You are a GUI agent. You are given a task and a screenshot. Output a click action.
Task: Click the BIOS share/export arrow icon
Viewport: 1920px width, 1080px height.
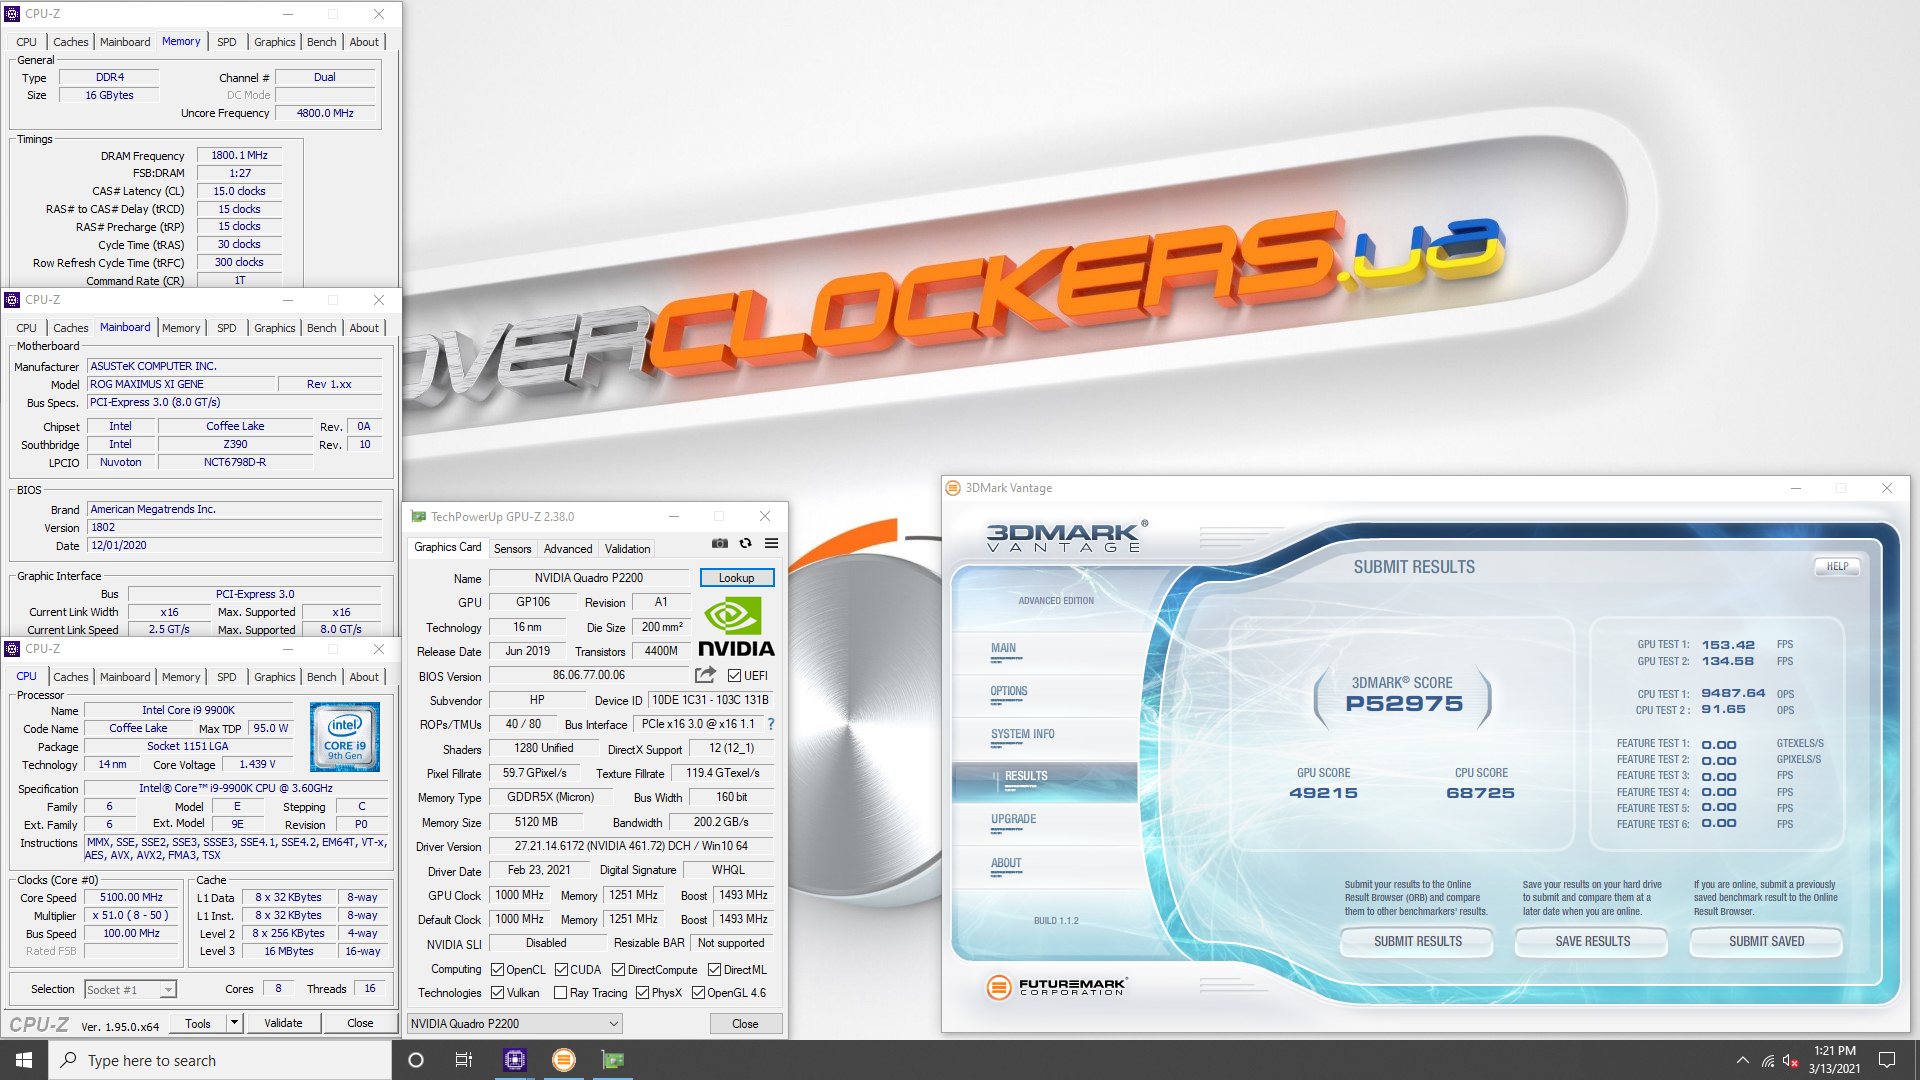(x=706, y=675)
